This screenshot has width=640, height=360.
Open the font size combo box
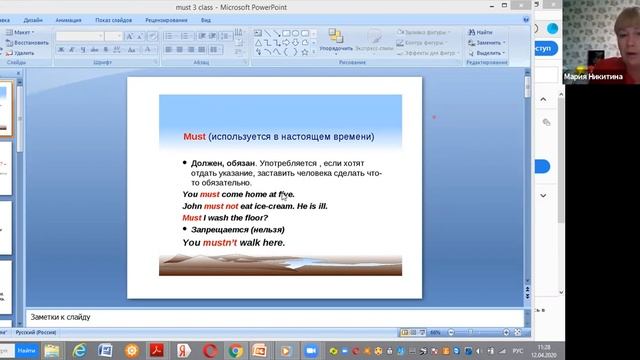point(113,36)
